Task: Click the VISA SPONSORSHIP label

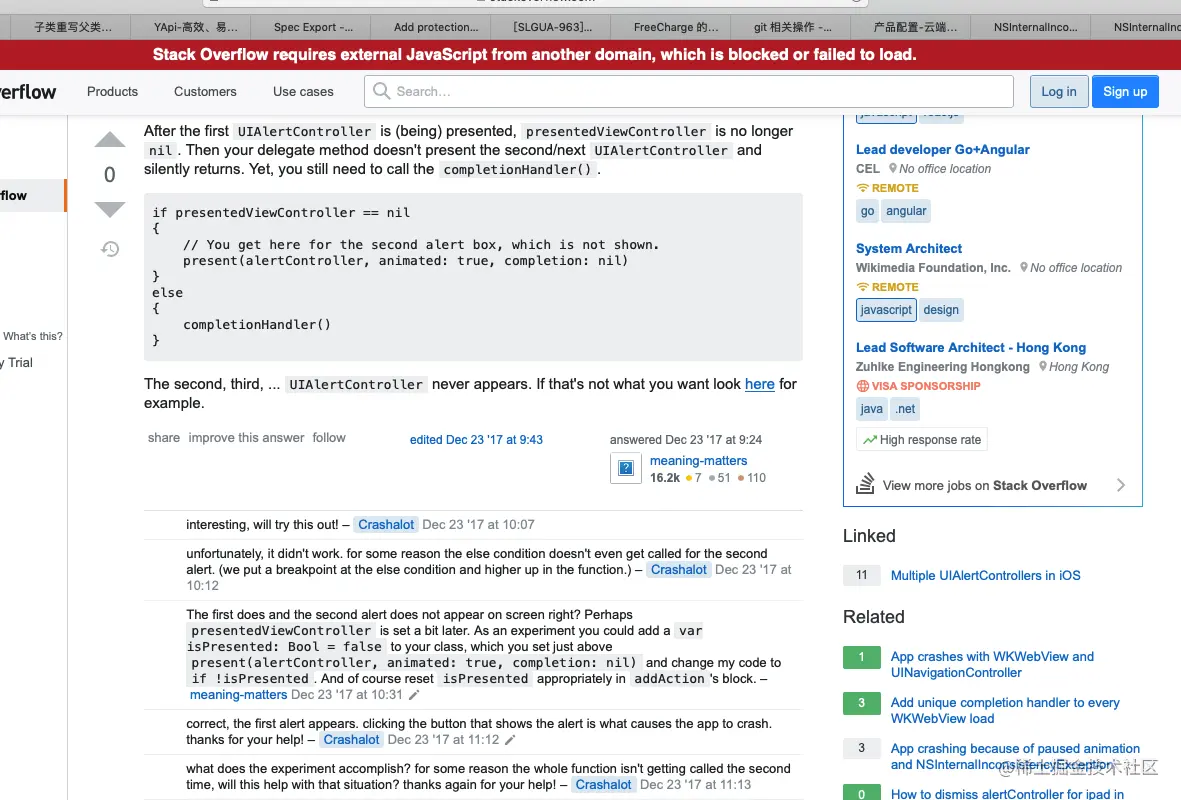Action: (918, 386)
